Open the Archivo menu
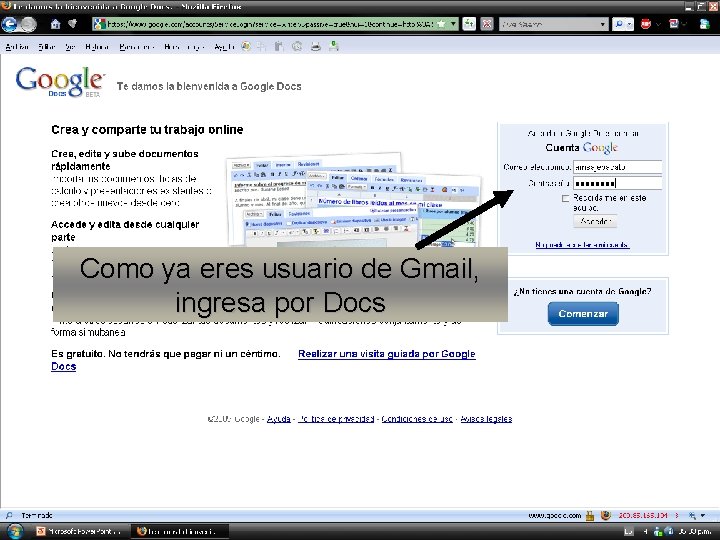This screenshot has width=720, height=540. click(17, 46)
